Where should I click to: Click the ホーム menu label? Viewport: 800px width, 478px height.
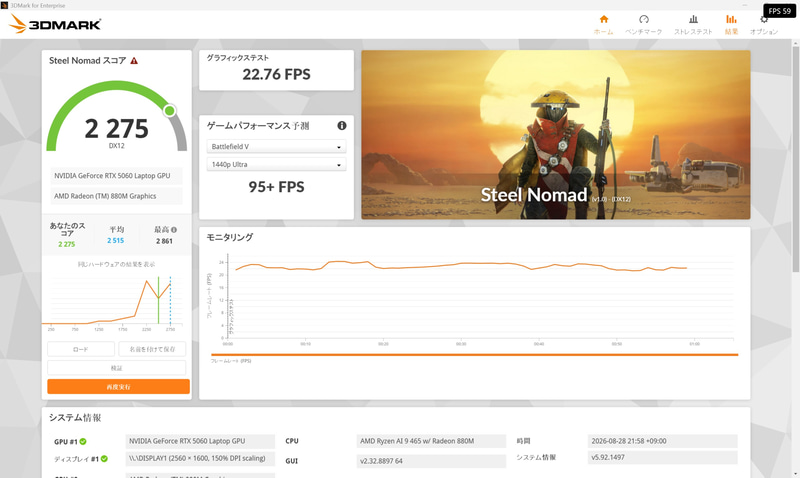coord(604,32)
